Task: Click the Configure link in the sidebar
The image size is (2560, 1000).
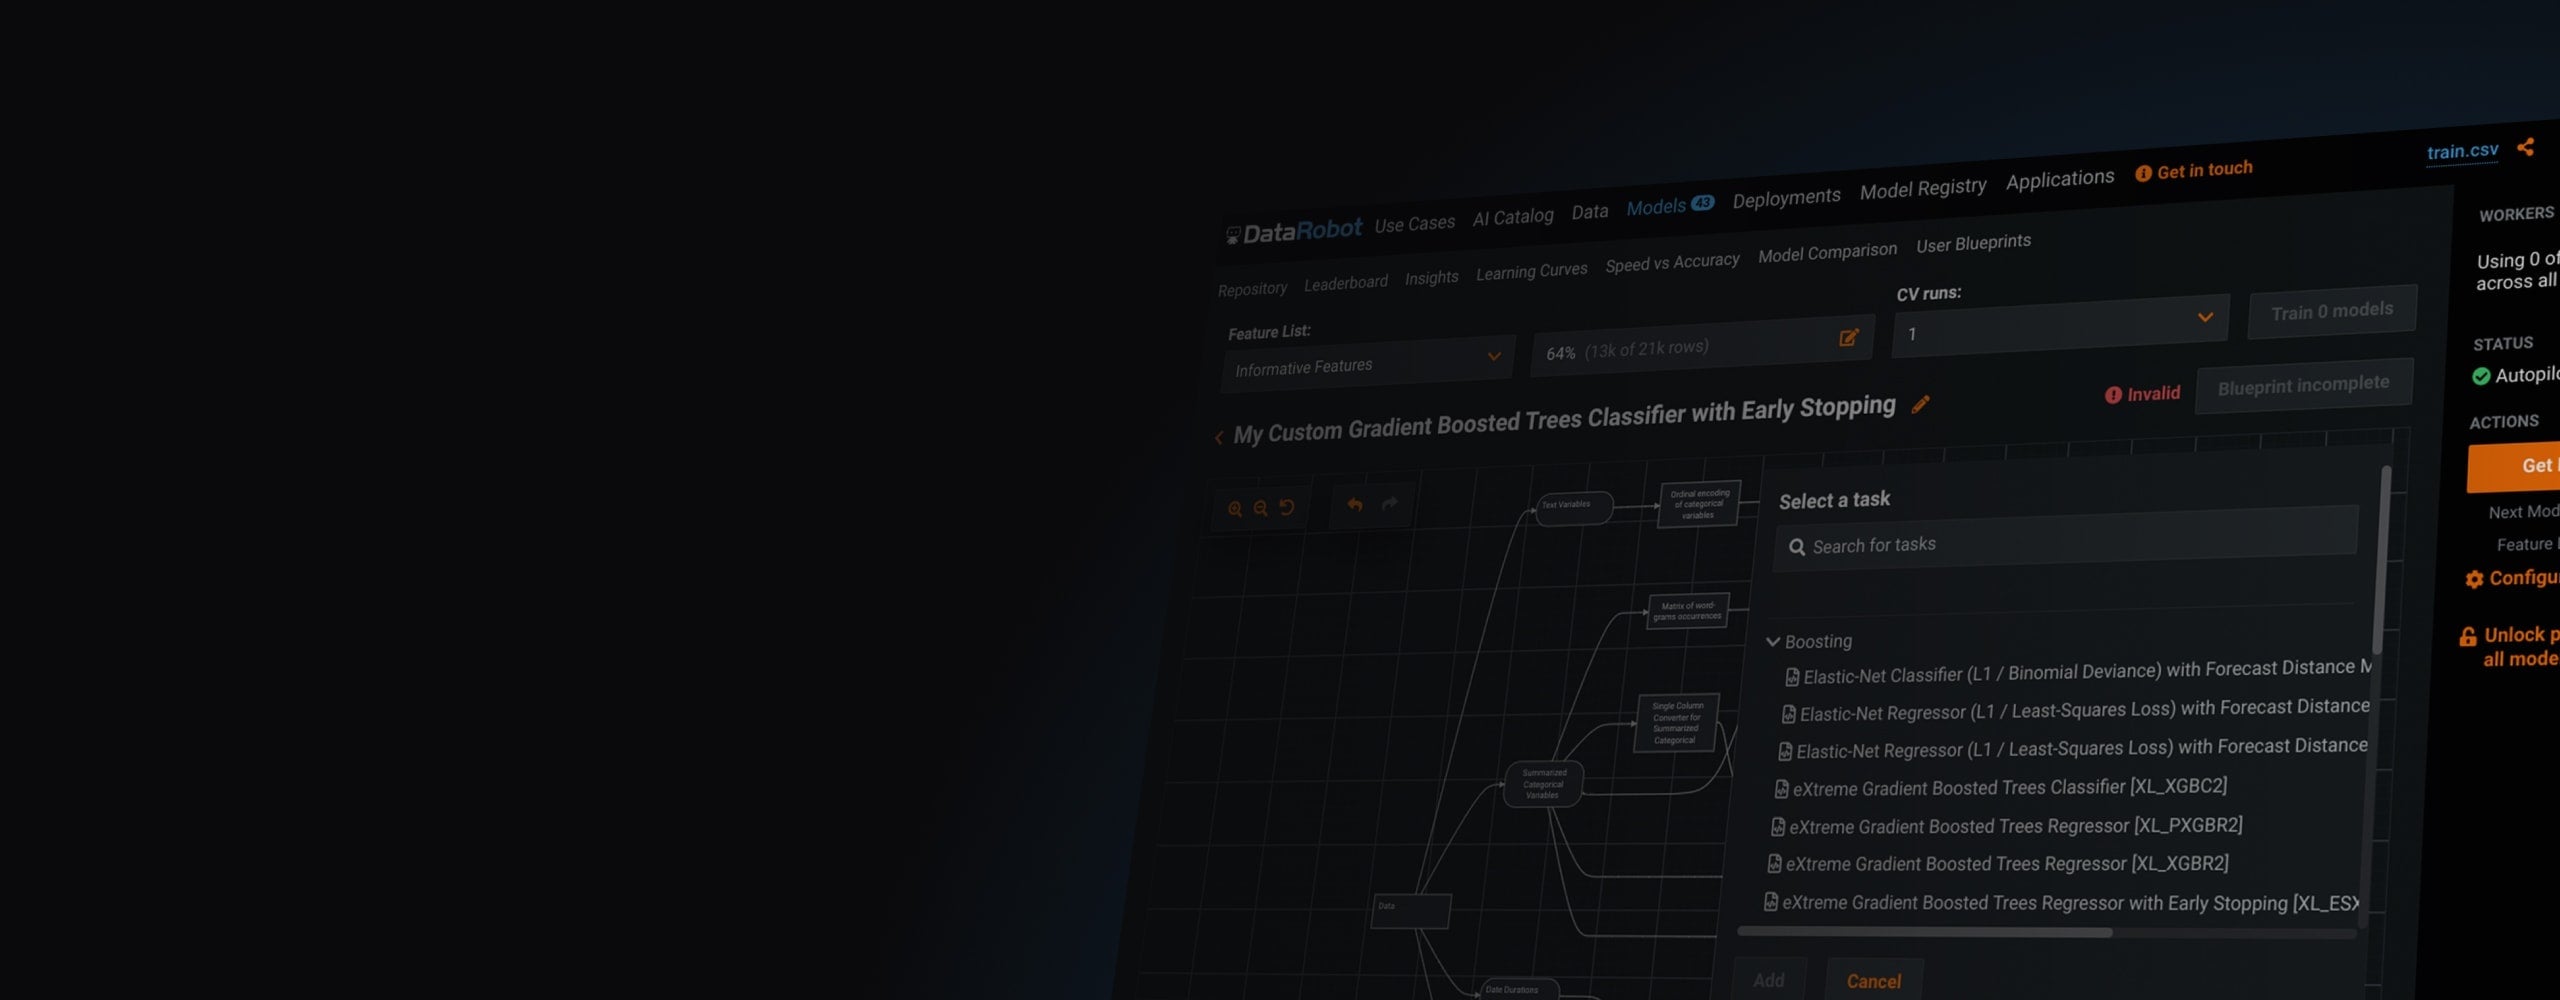Action: pyautogui.click(x=2523, y=578)
